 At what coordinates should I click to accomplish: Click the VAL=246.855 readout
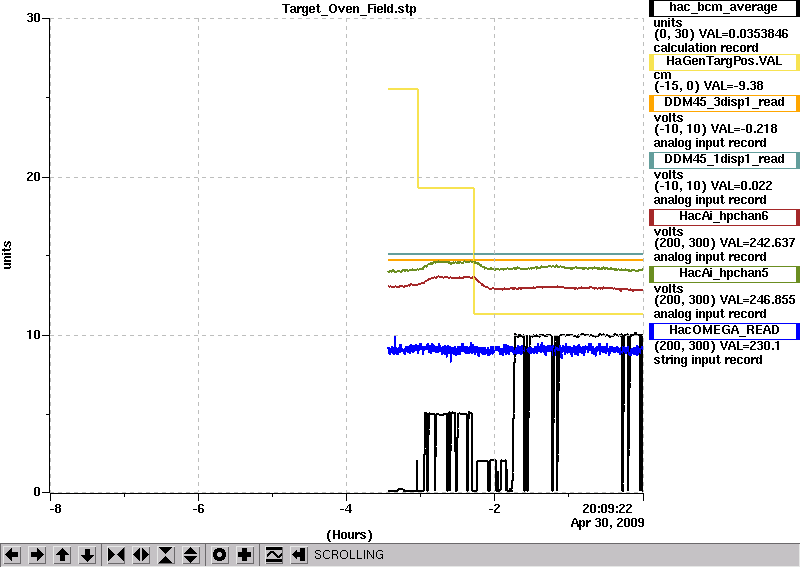(758, 300)
